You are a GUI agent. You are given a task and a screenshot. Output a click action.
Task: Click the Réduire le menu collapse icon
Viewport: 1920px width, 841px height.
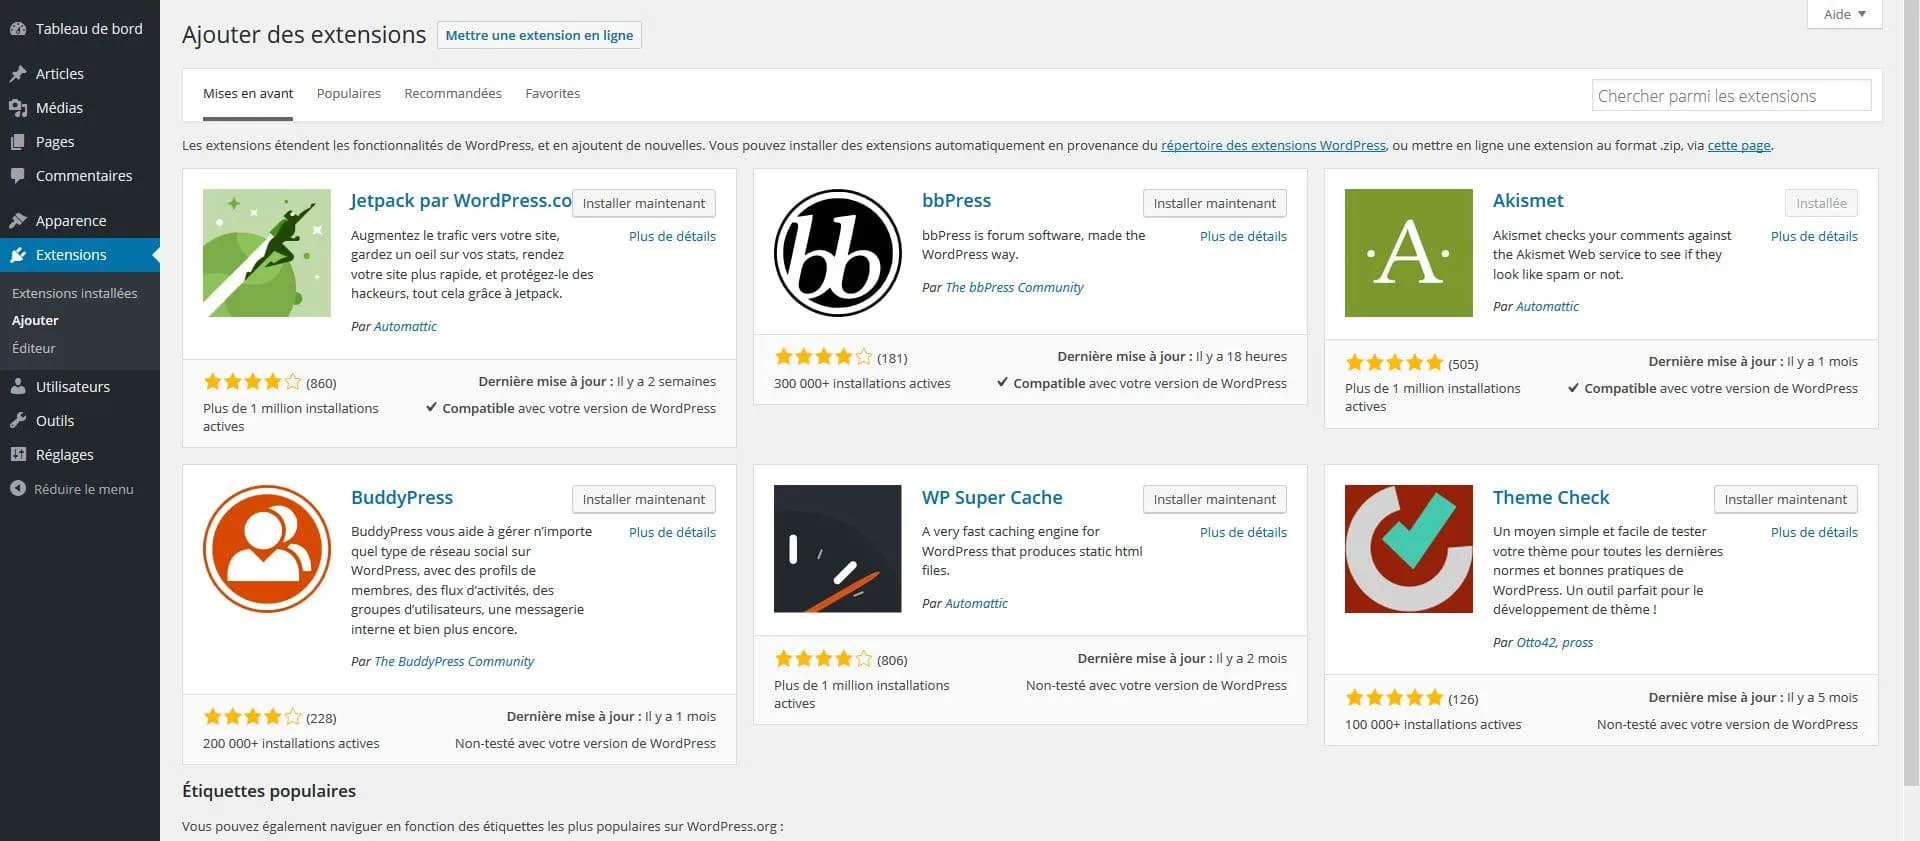coord(18,489)
